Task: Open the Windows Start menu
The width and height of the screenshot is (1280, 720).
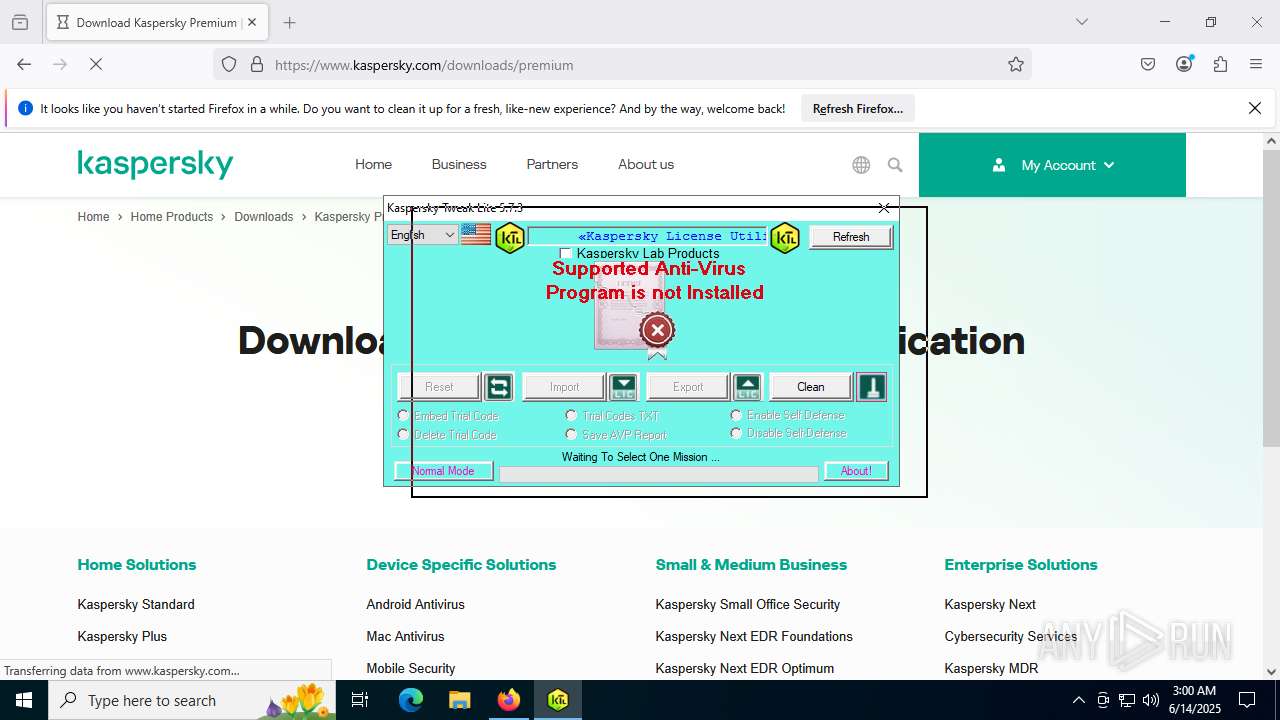Action: (x=24, y=700)
